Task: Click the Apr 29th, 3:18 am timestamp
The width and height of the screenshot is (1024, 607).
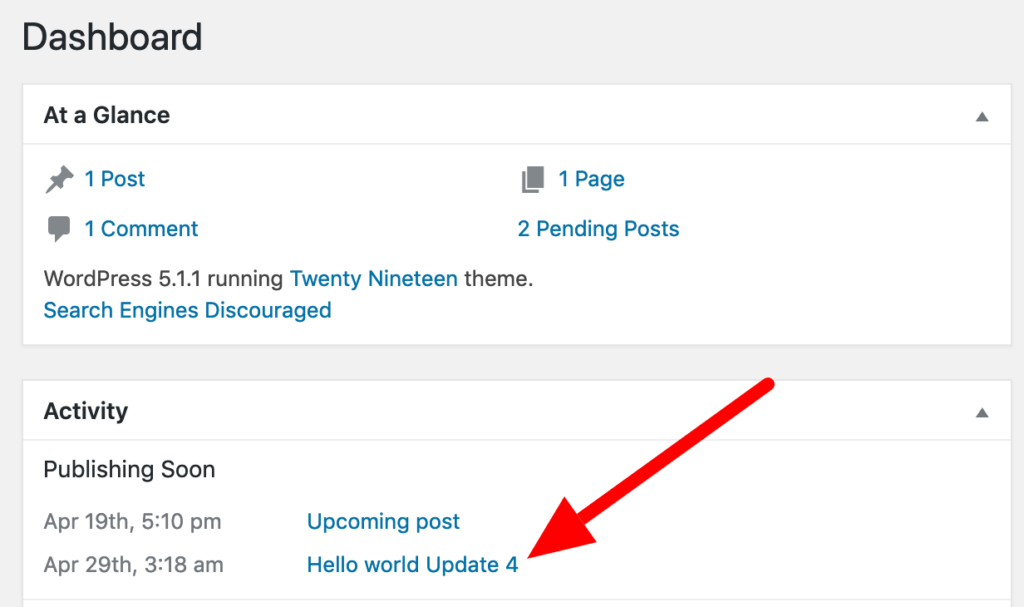Action: point(133,565)
